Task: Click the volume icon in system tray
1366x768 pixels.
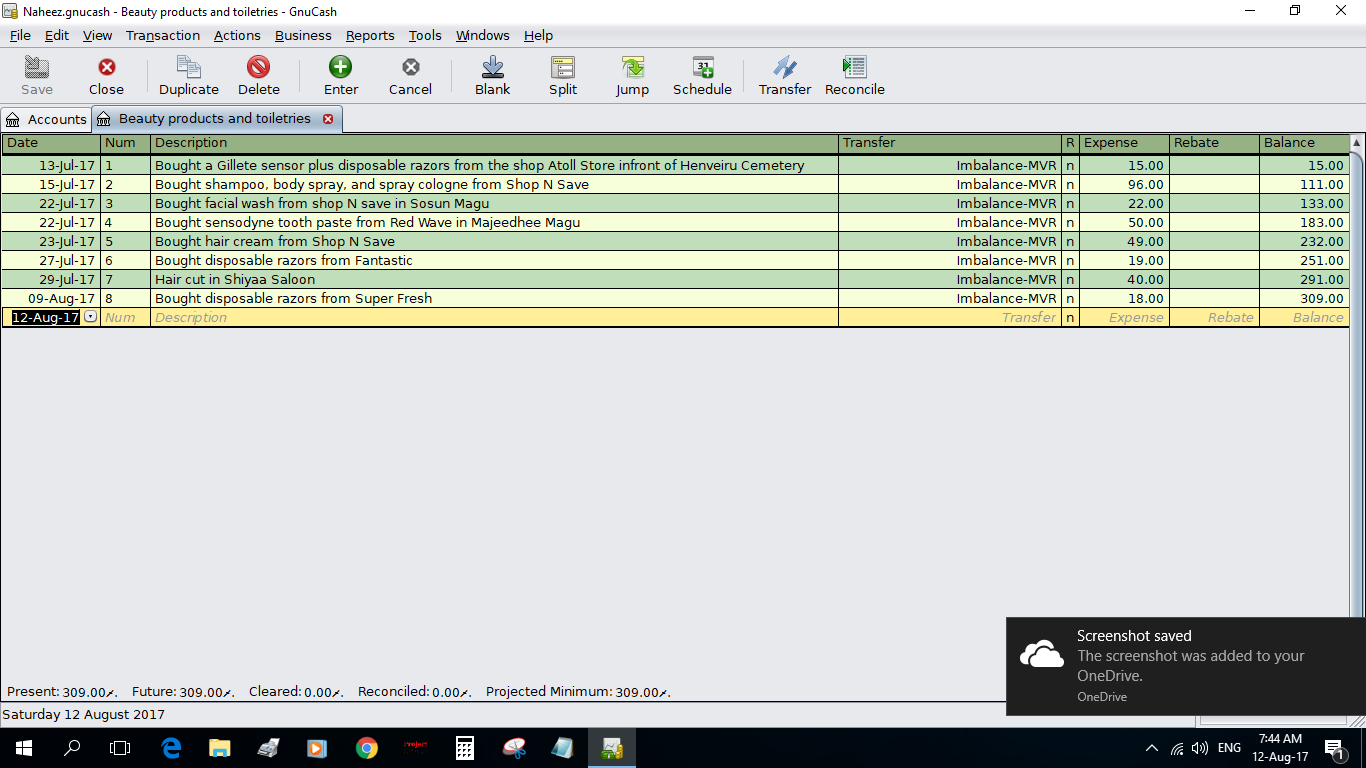Action: click(1200, 748)
